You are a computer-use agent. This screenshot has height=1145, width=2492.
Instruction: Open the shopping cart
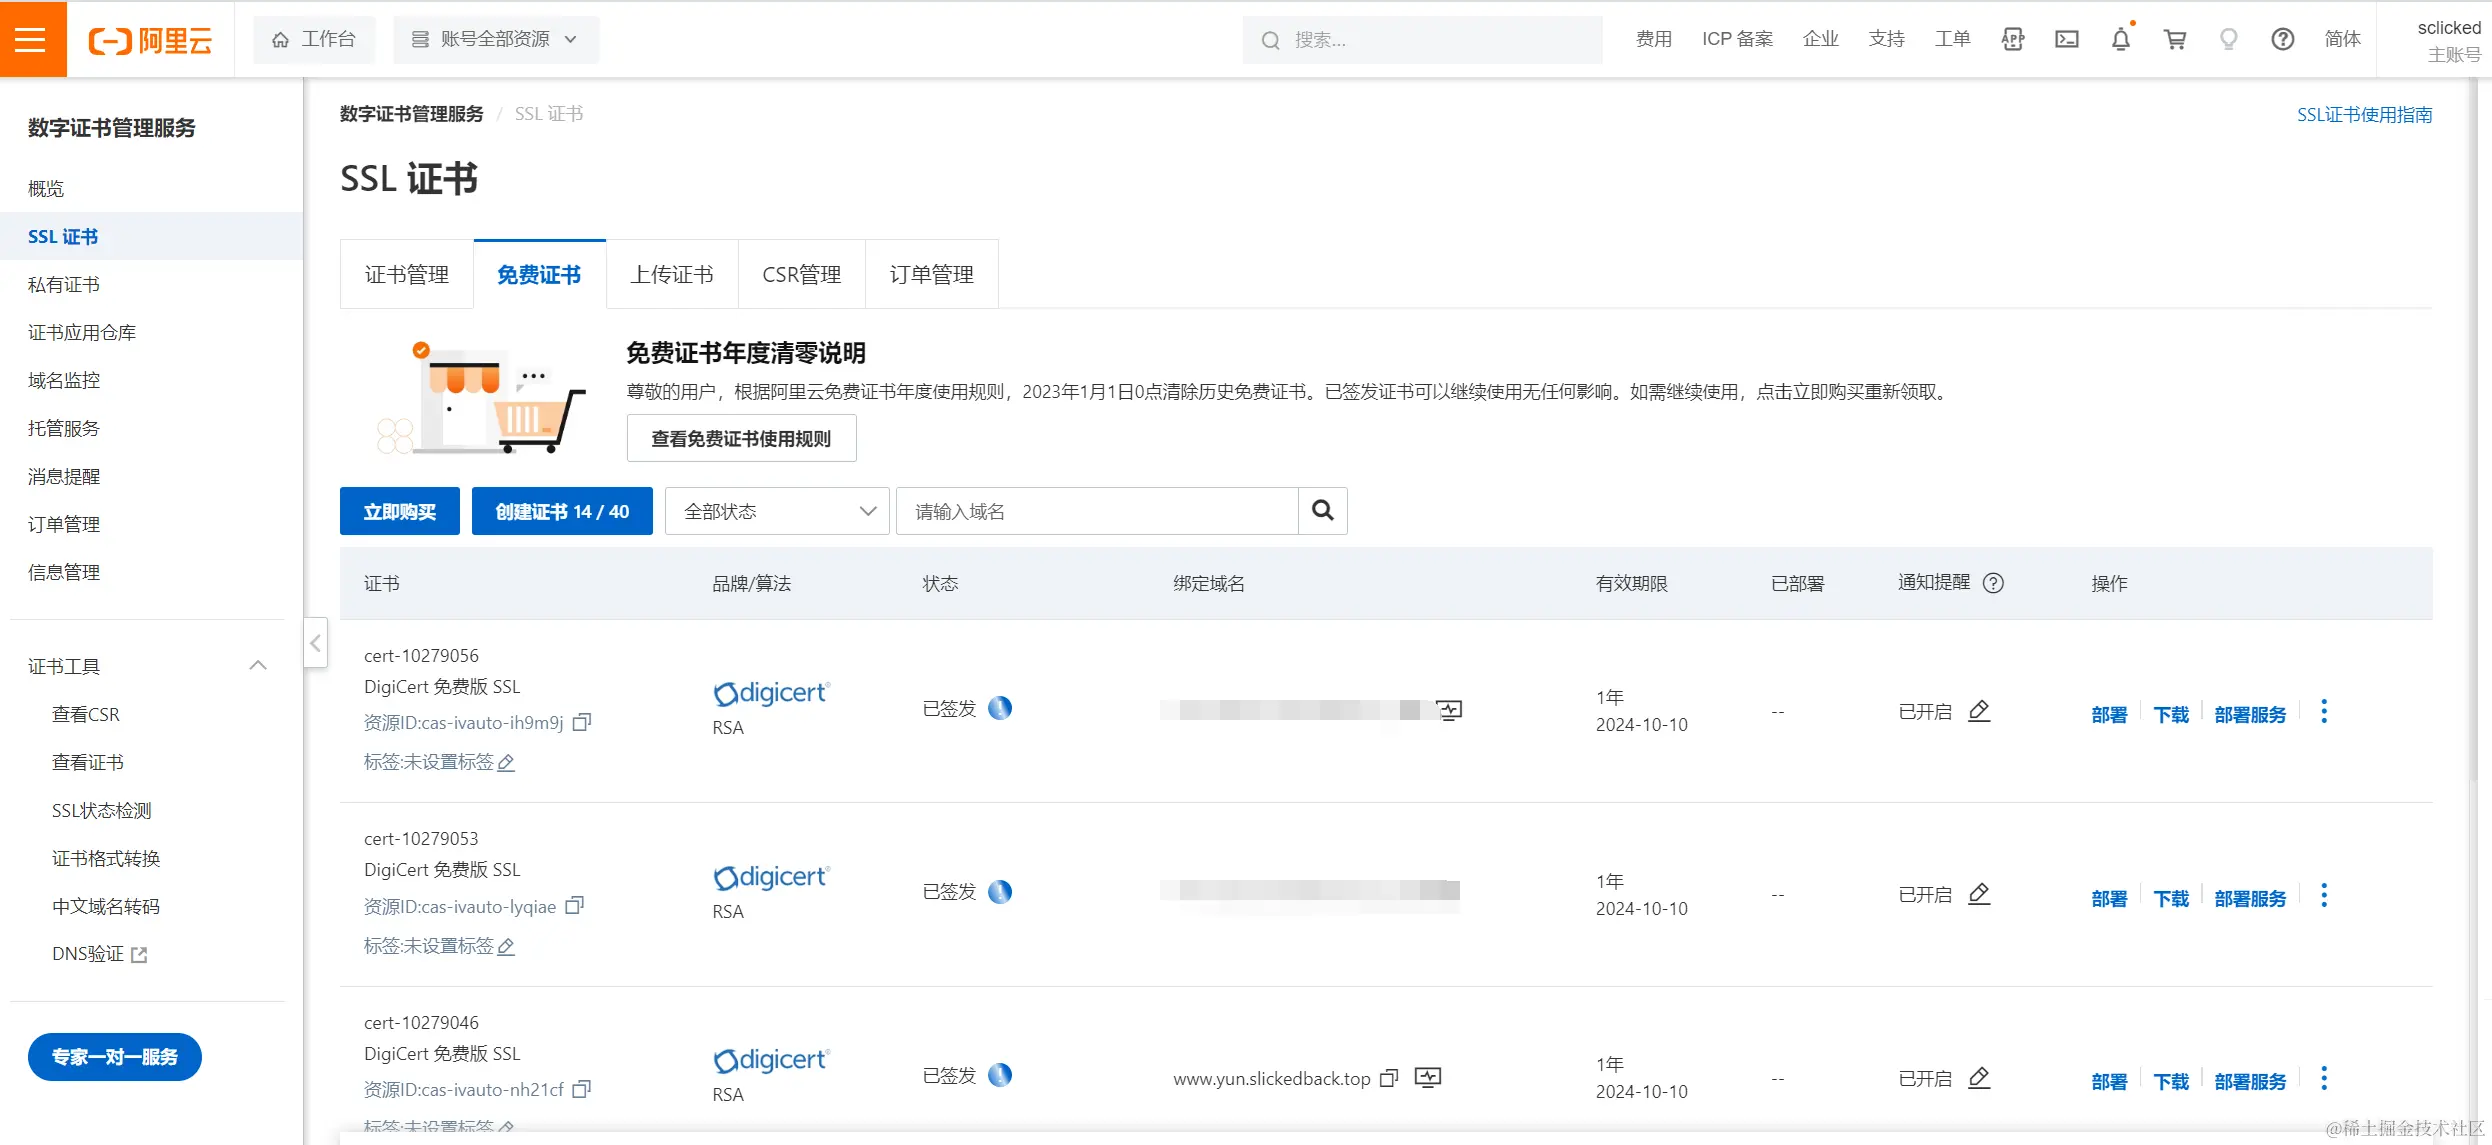pyautogui.click(x=2174, y=39)
